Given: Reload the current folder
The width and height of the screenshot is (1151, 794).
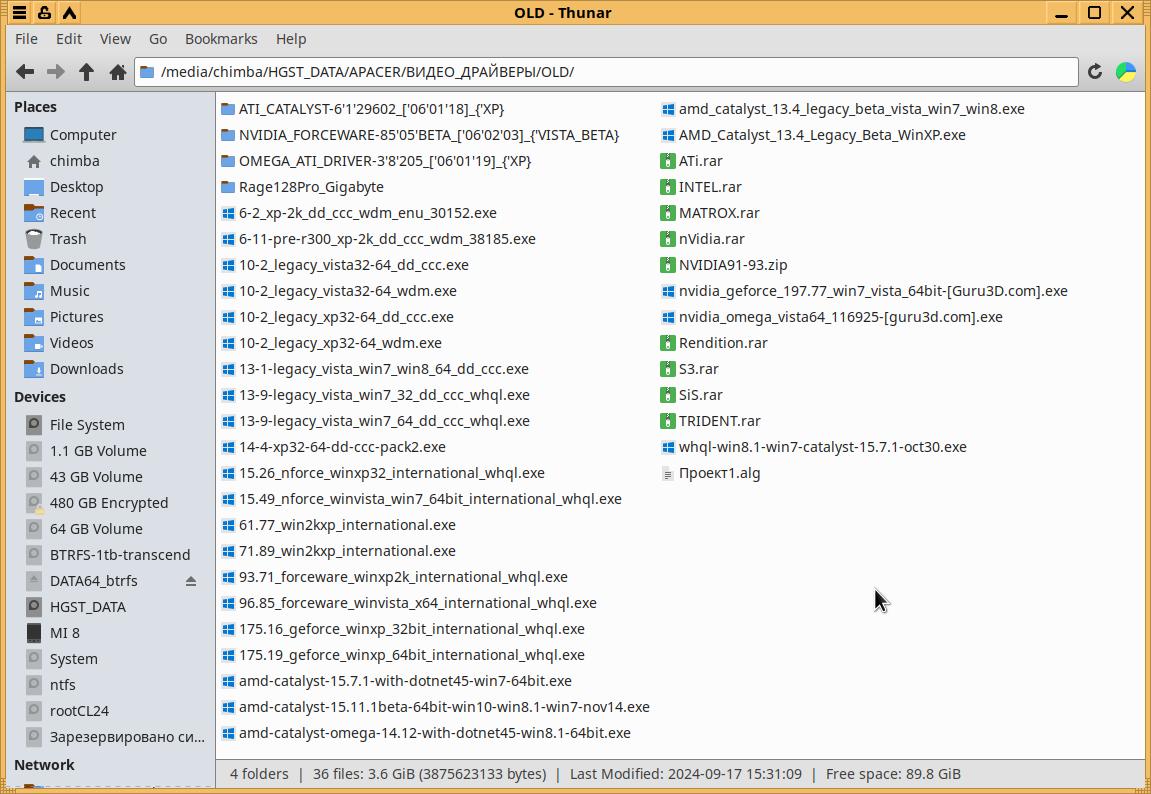Looking at the screenshot, I should [x=1094, y=71].
